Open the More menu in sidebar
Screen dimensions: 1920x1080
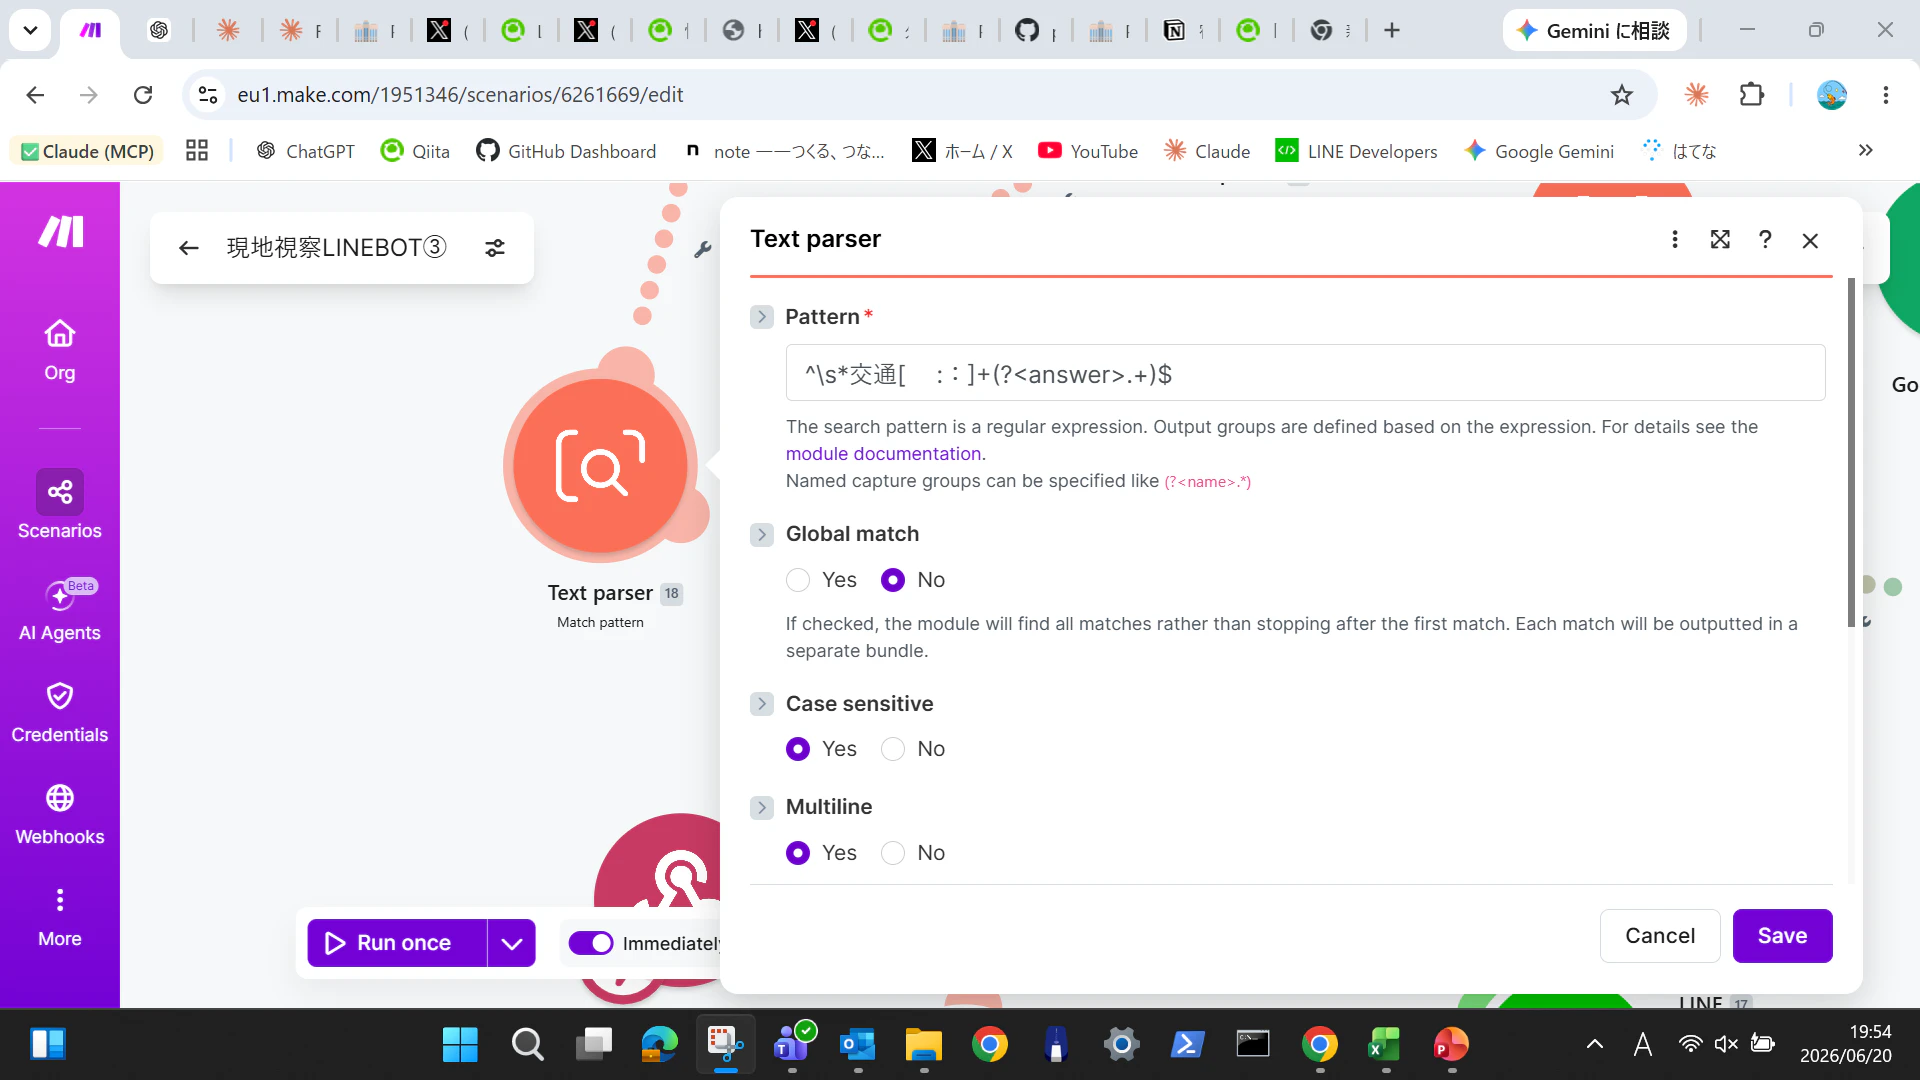[x=60, y=918]
